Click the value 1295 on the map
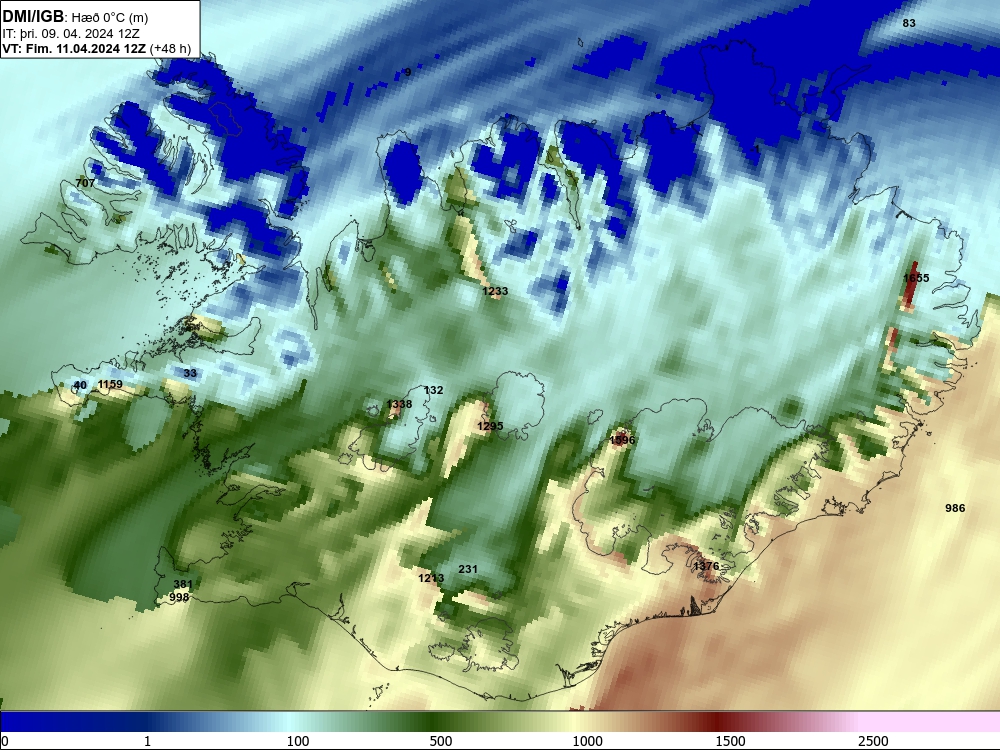Image resolution: width=1000 pixels, height=750 pixels. click(490, 426)
